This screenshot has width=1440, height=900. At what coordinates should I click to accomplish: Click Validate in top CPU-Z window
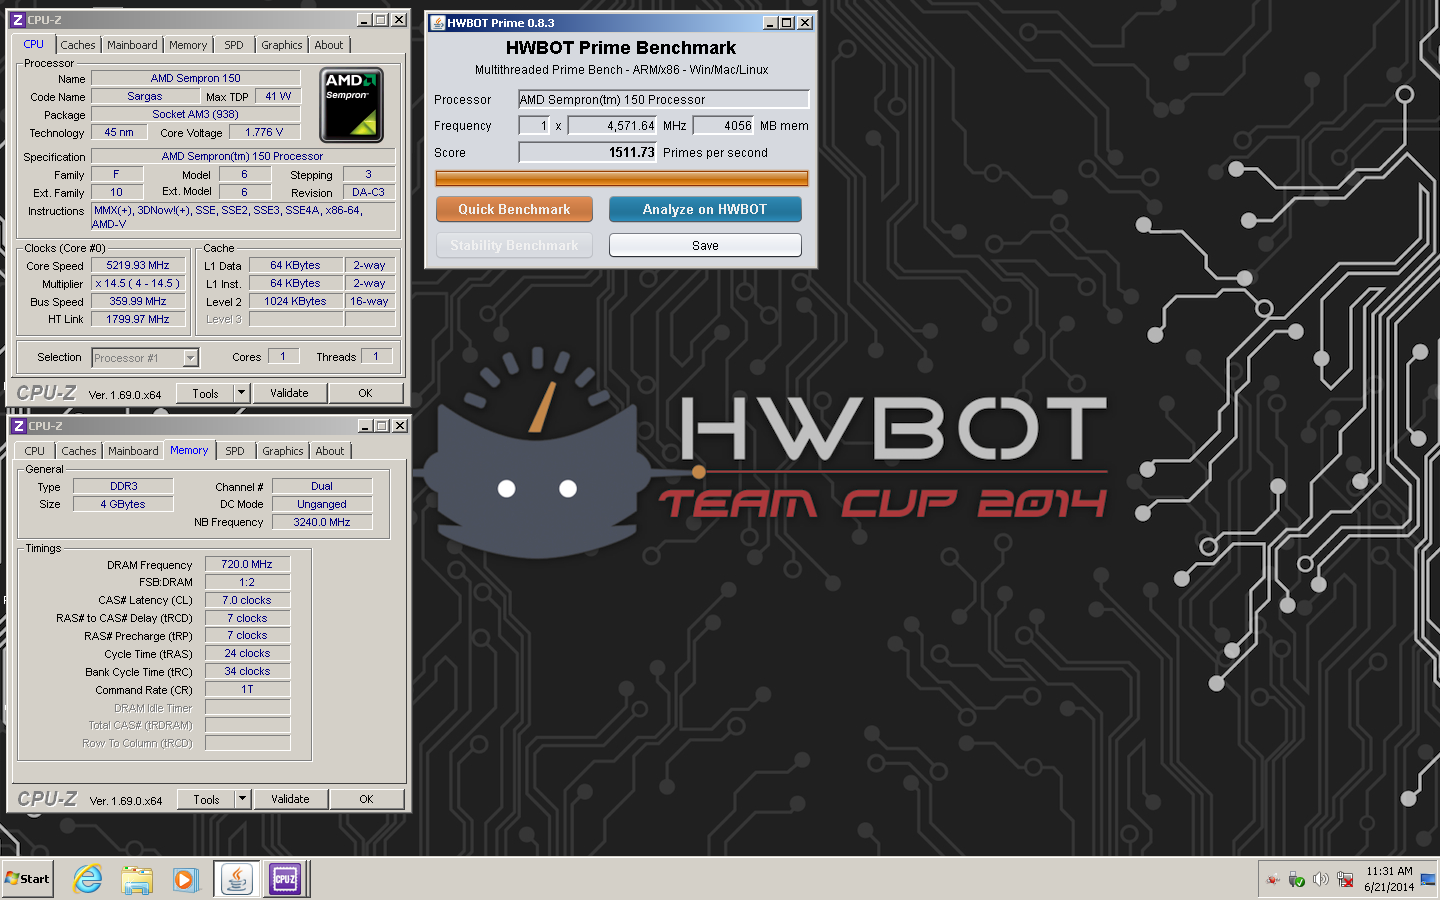pos(289,393)
